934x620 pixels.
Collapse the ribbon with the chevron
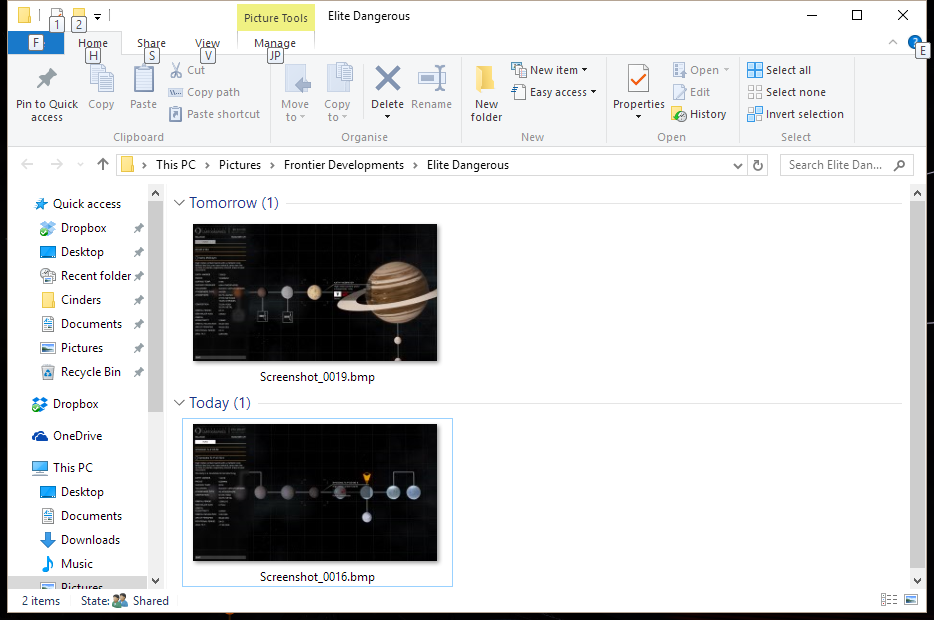[x=892, y=42]
